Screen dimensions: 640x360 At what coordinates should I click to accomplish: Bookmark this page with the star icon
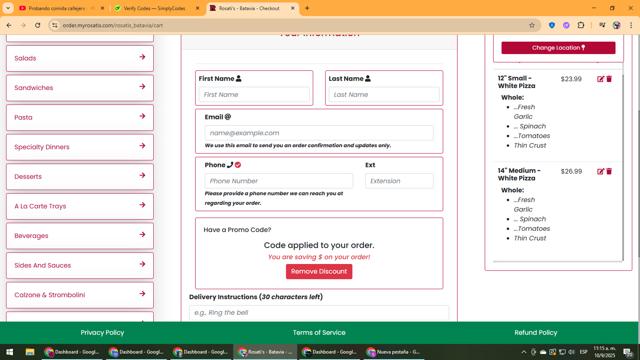click(x=532, y=25)
